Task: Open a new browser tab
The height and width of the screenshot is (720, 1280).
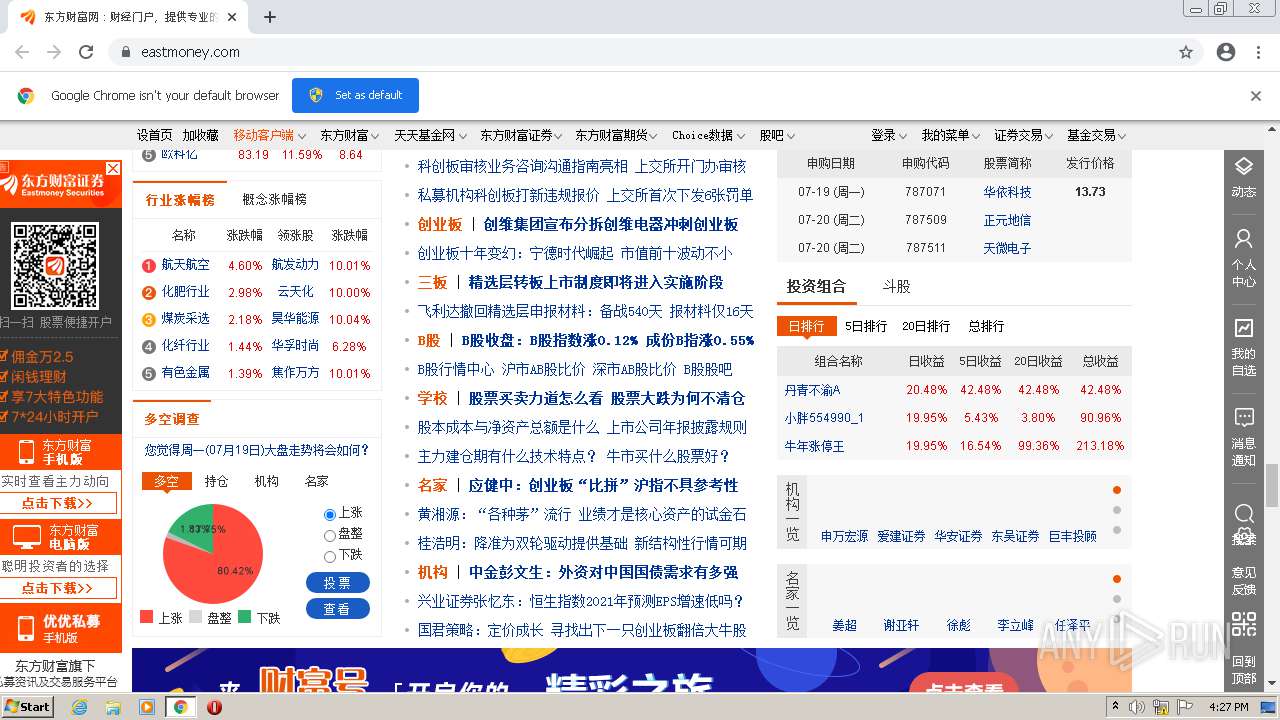Action: coord(270,17)
